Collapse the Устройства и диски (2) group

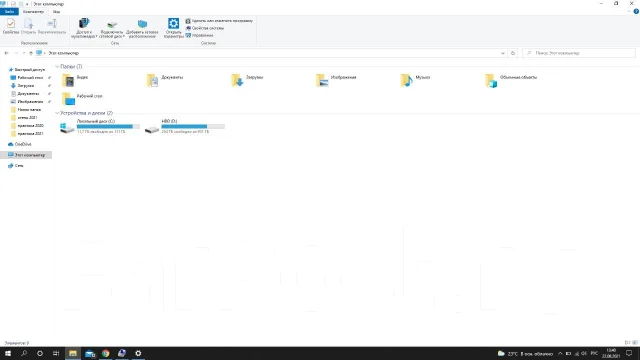click(57, 113)
